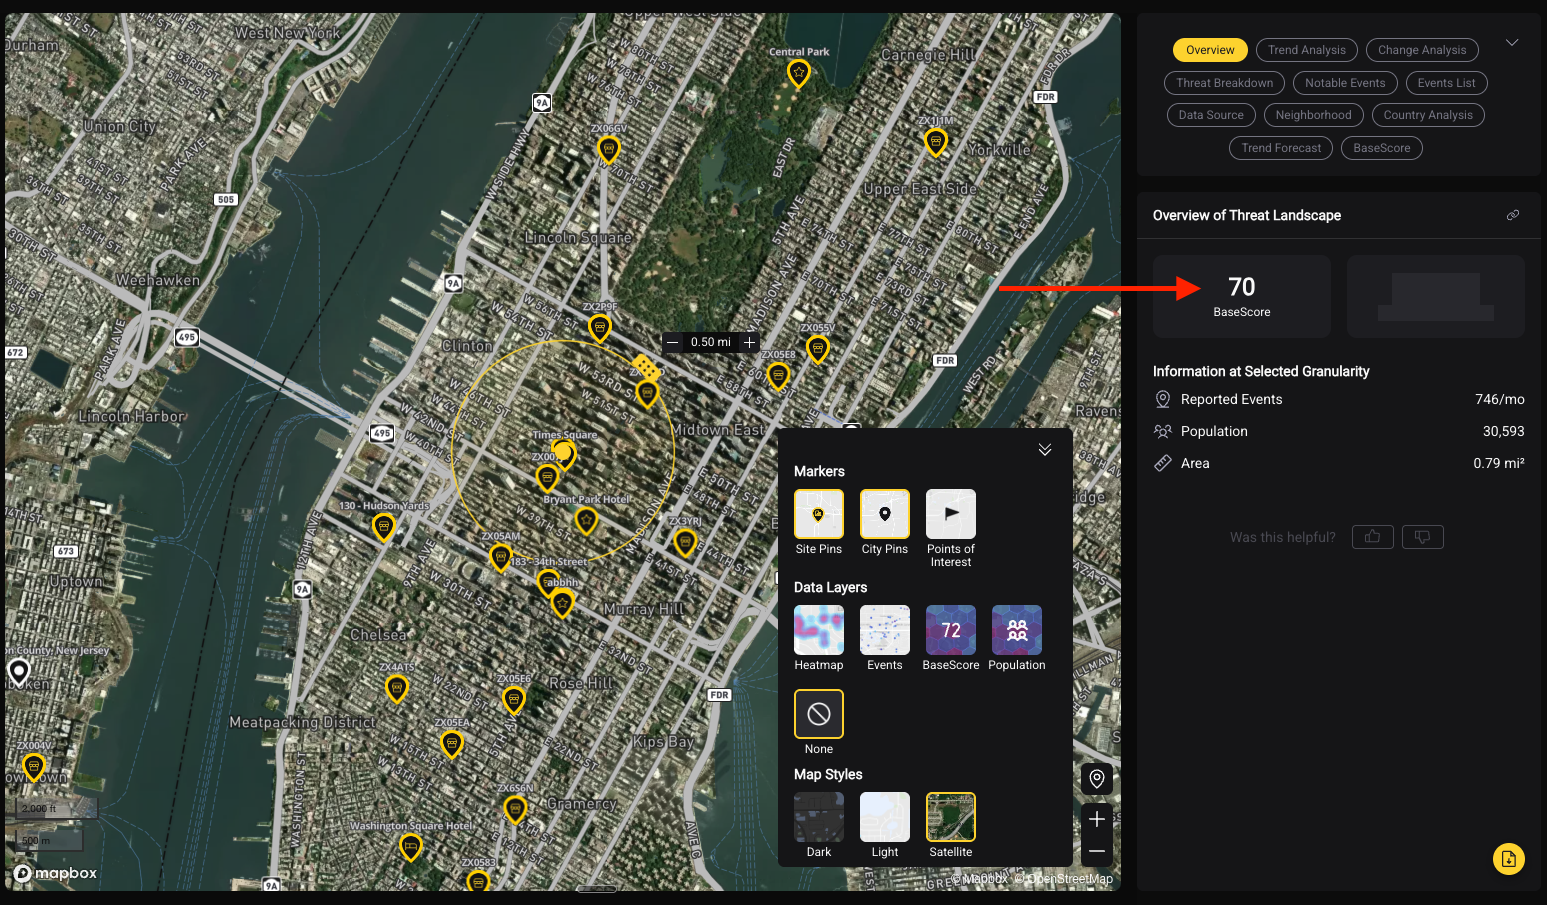Click the 0.50 mi radius value
The height and width of the screenshot is (905, 1547).
click(x=711, y=342)
